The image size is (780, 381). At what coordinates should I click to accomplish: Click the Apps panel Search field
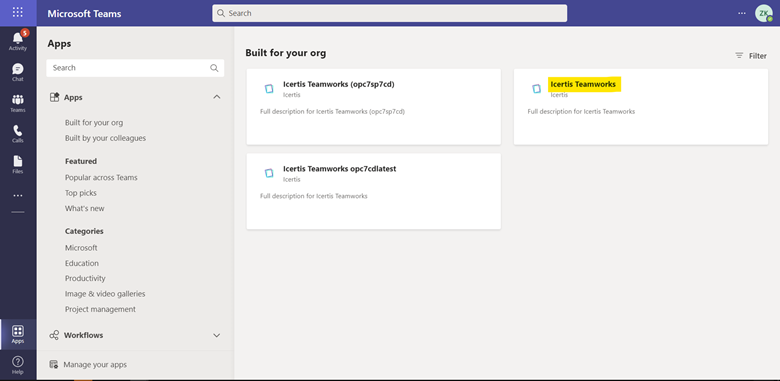135,68
